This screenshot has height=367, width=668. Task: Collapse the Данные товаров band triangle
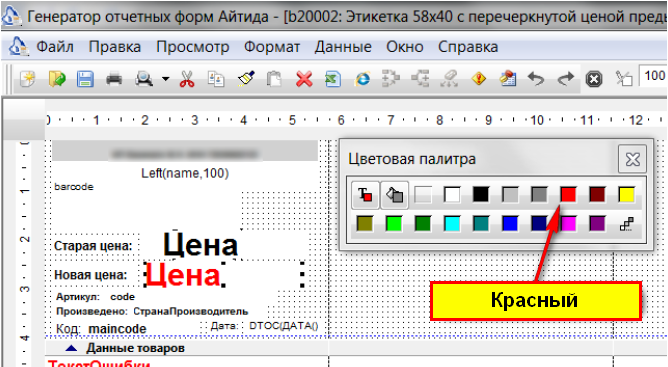point(72,348)
